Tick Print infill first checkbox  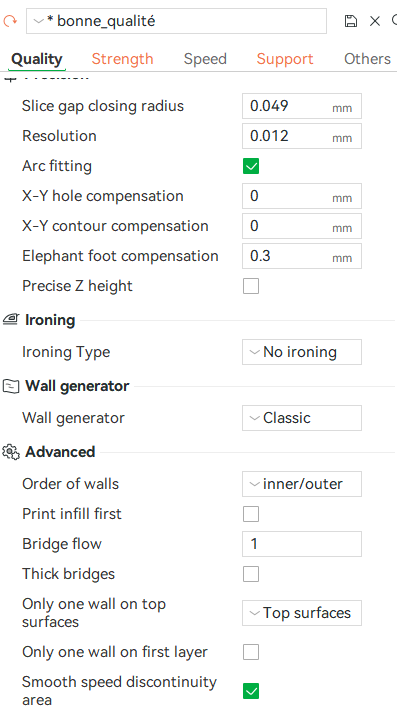(251, 514)
